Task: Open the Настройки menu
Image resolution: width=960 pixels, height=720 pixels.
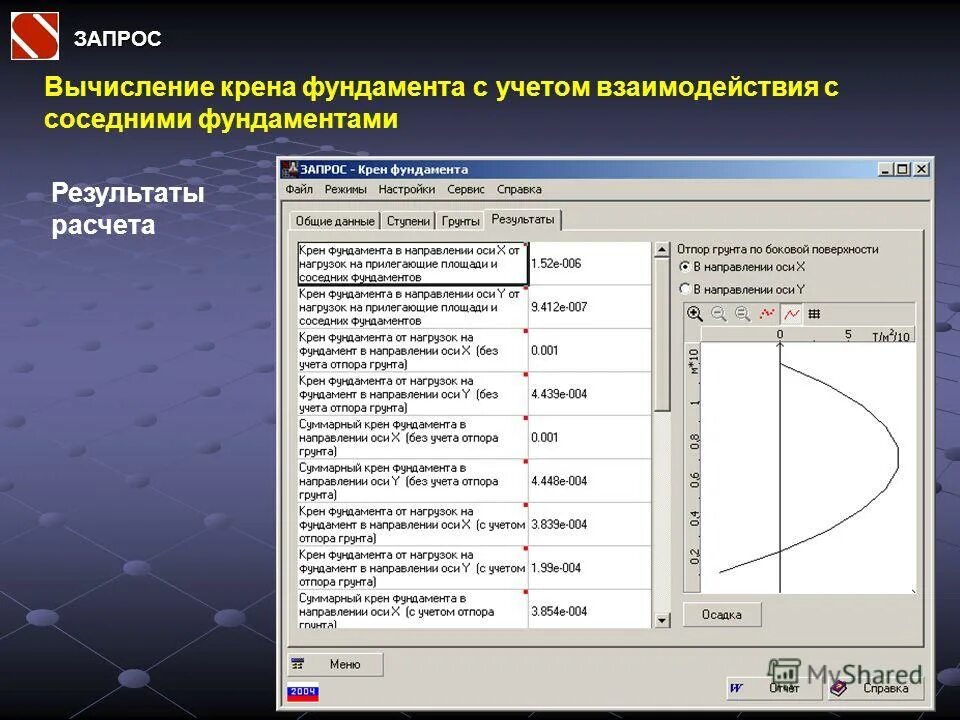Action: click(407, 189)
